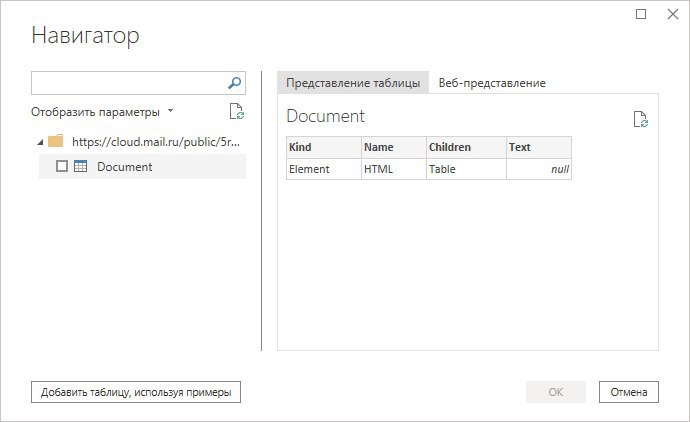Select the https://cloud.mail.ru/public tree row
The height and width of the screenshot is (422, 690).
point(142,142)
